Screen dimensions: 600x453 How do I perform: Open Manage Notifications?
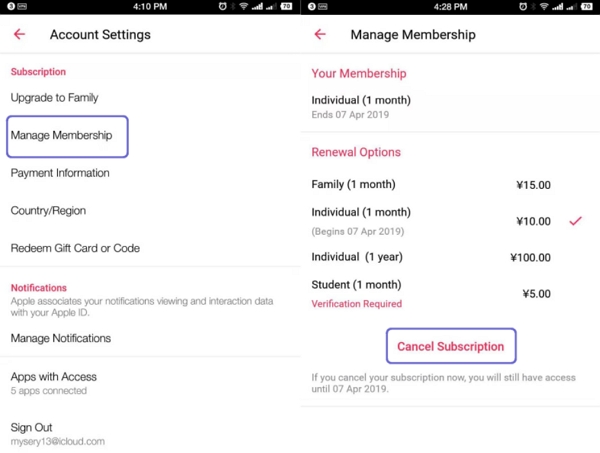pyautogui.click(x=61, y=338)
